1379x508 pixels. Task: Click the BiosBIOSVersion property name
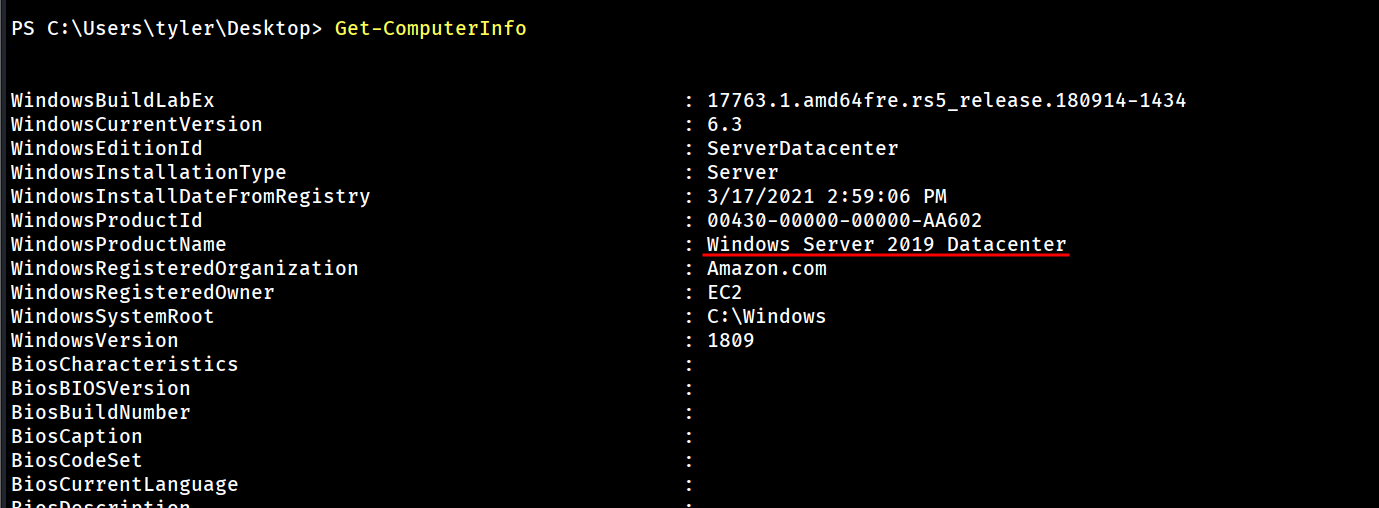100,389
